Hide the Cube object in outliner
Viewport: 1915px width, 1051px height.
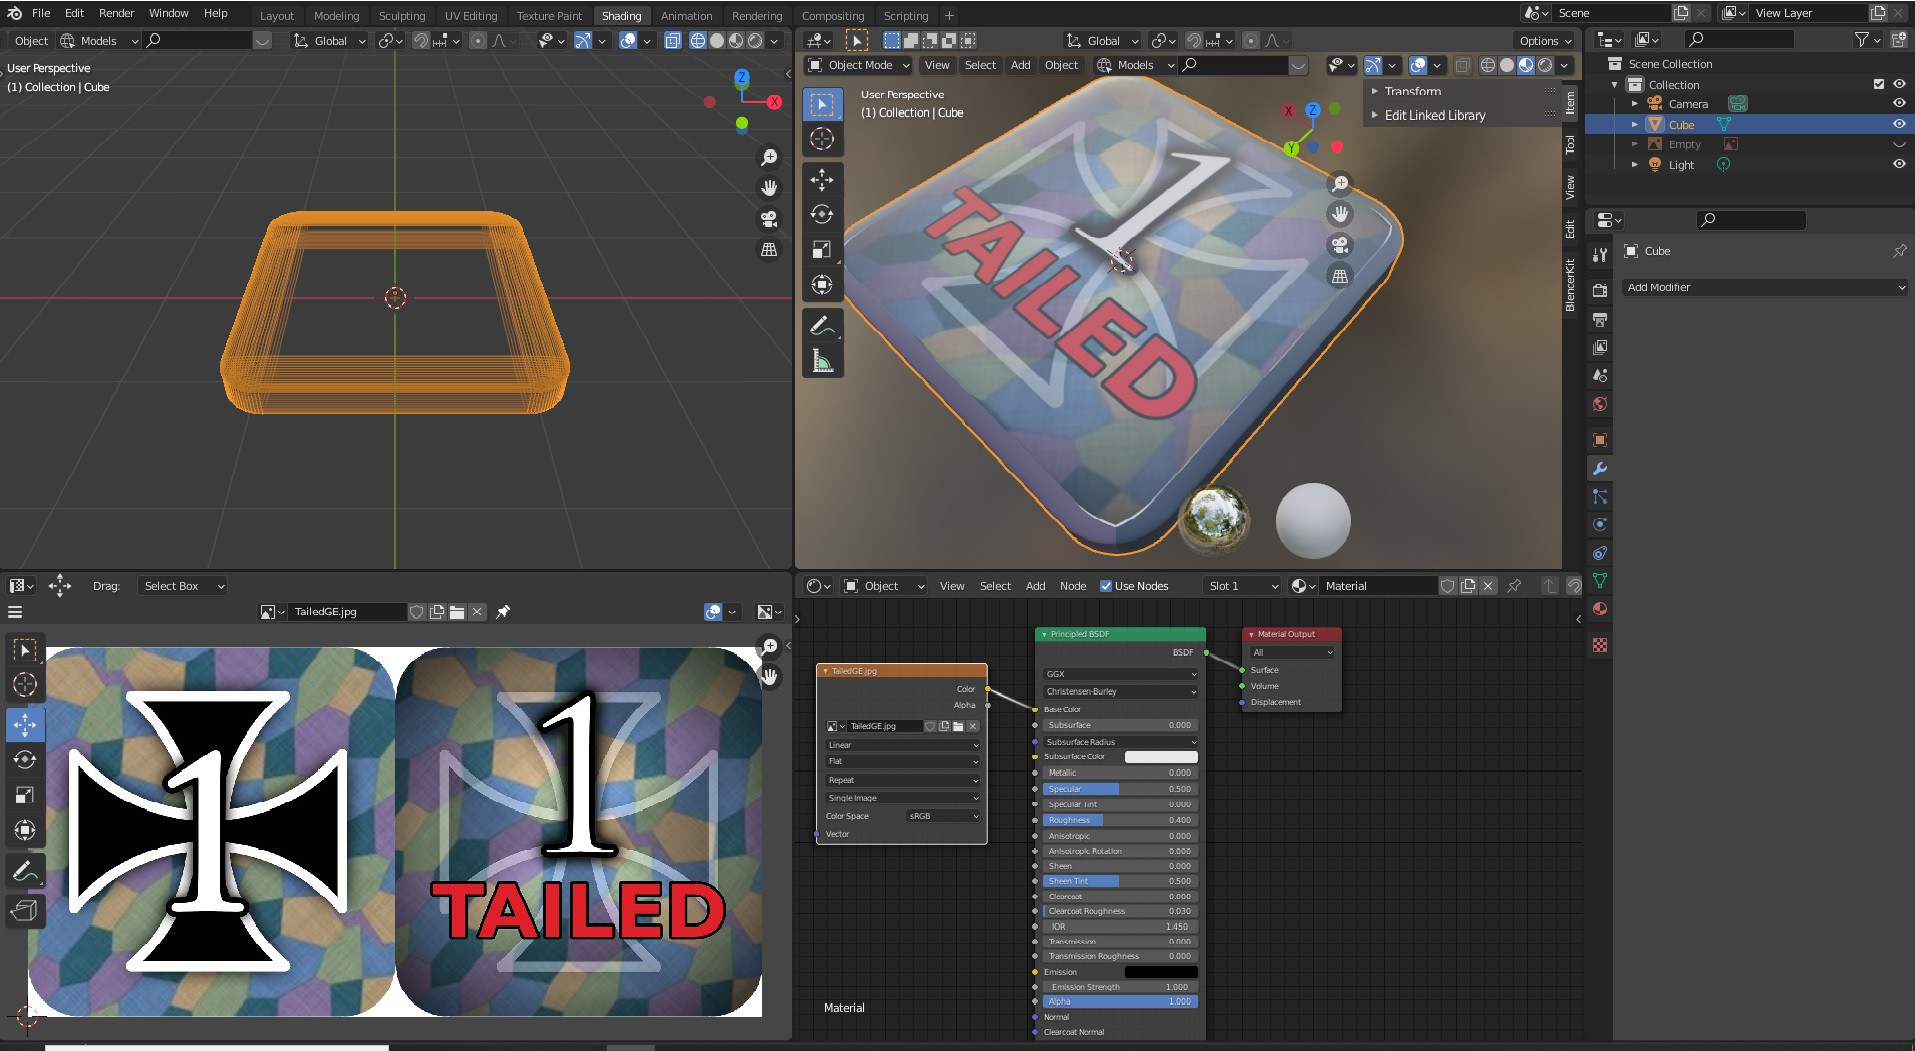tap(1899, 125)
